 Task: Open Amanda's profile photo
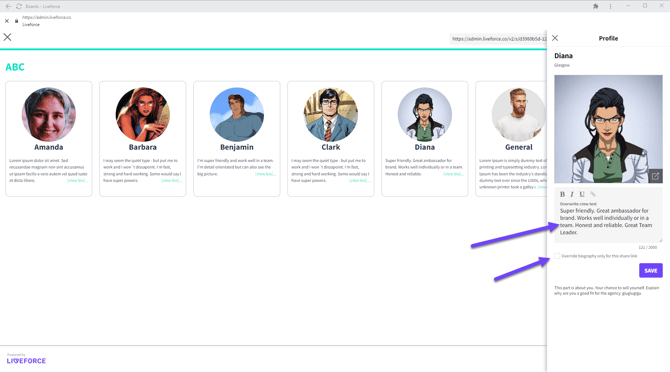(x=49, y=114)
